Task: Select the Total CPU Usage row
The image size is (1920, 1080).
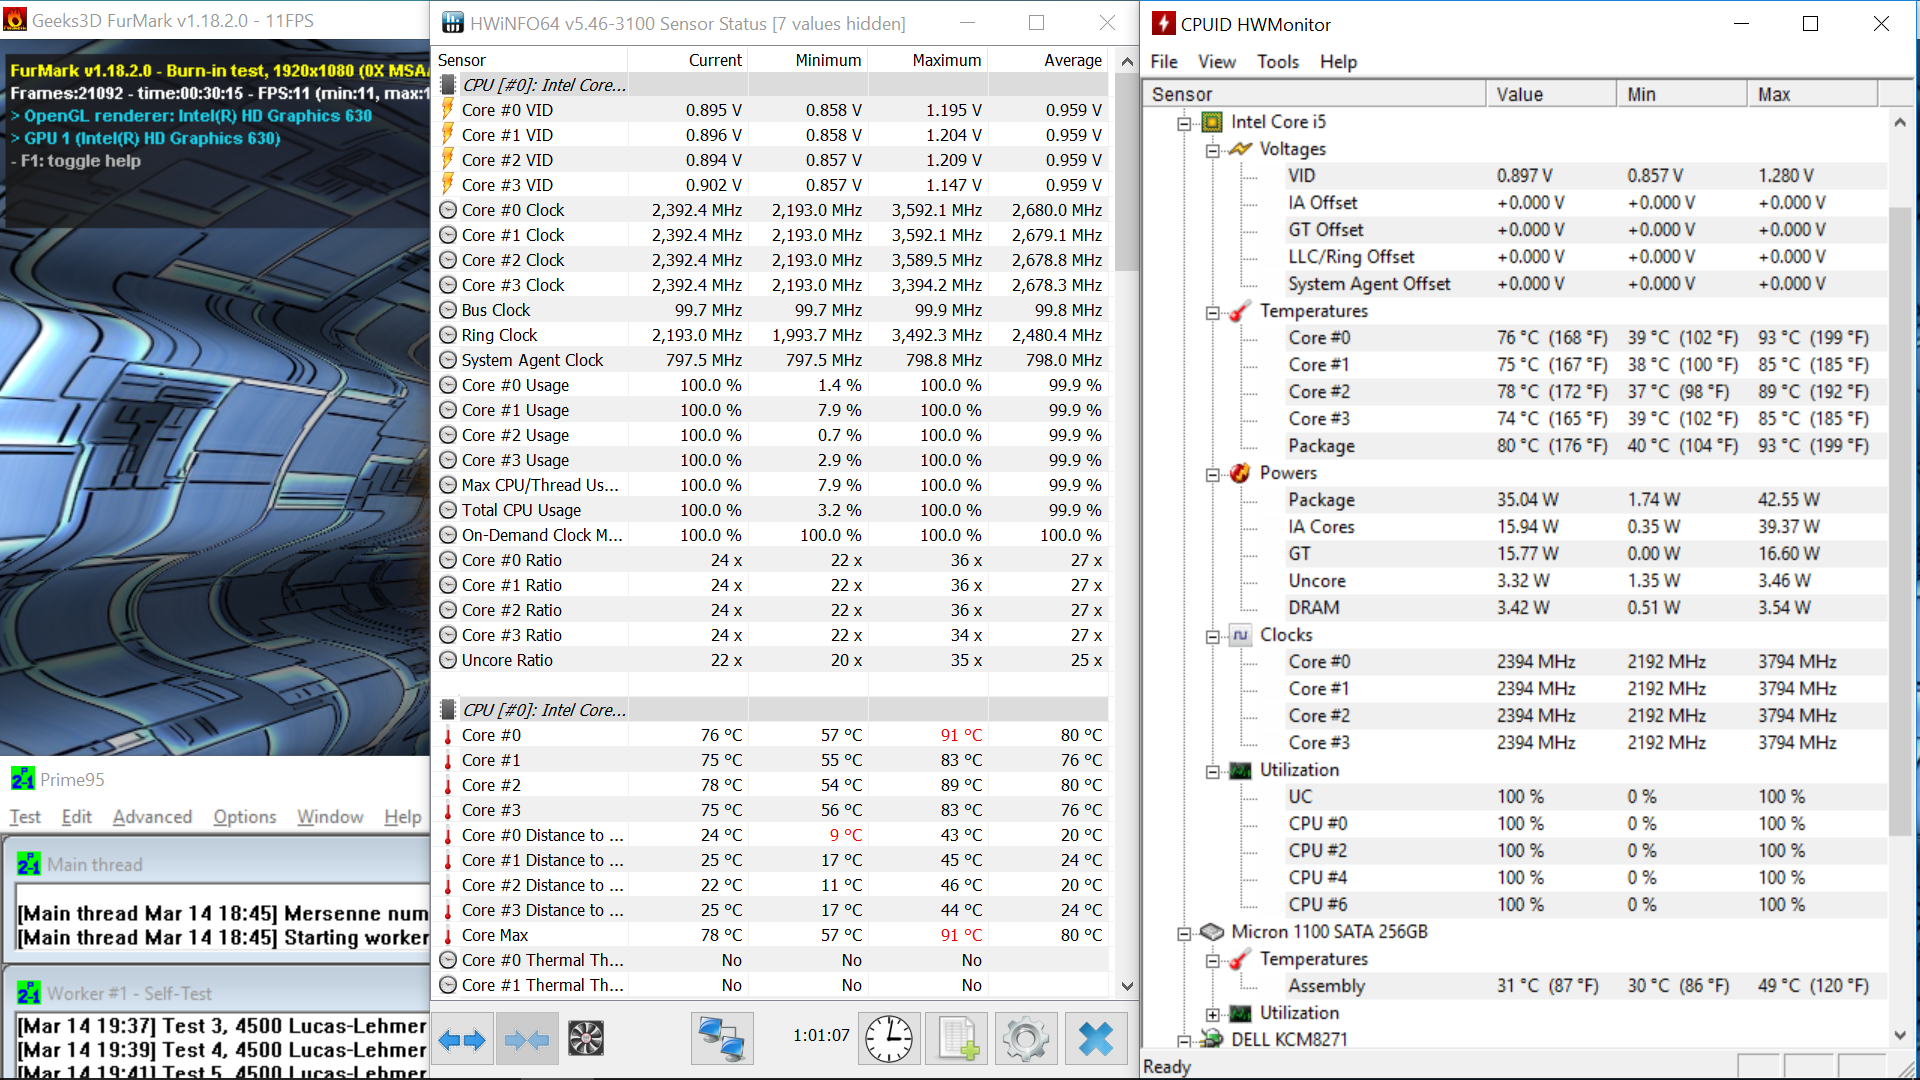Action: tap(772, 510)
